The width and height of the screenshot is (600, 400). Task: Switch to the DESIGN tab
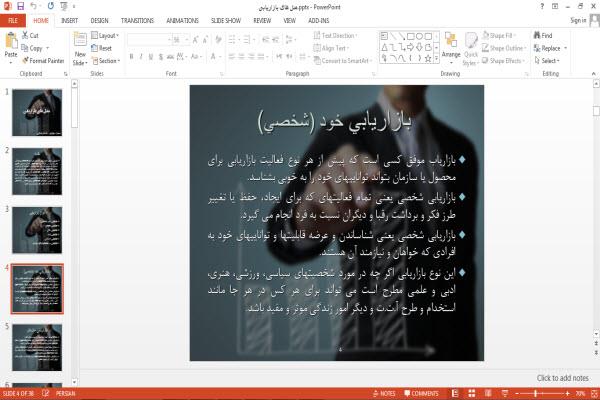99,21
